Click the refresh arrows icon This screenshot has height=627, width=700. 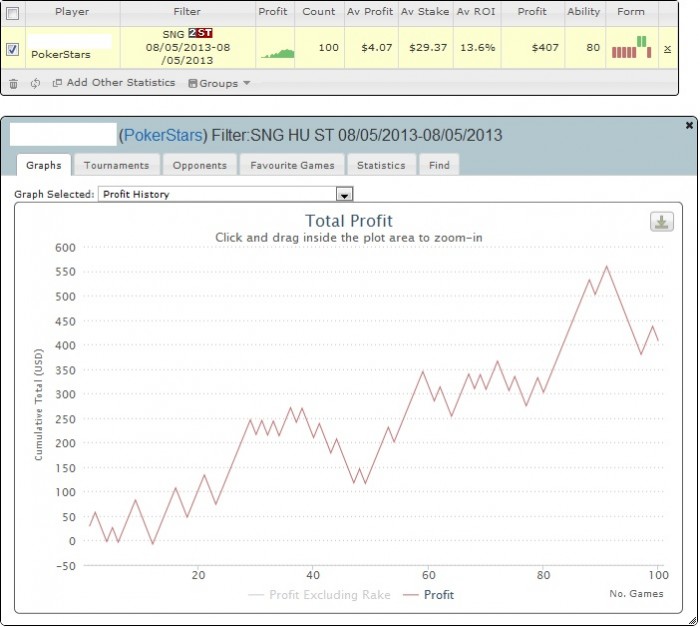[35, 83]
